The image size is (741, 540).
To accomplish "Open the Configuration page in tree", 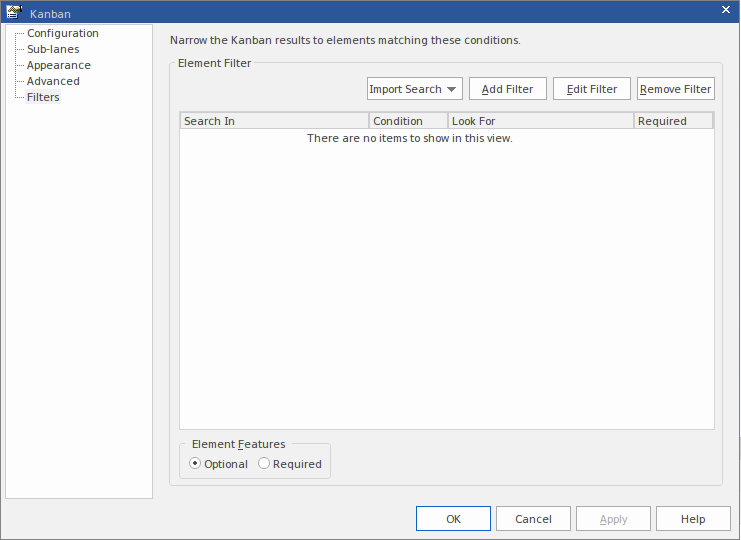I will [62, 33].
